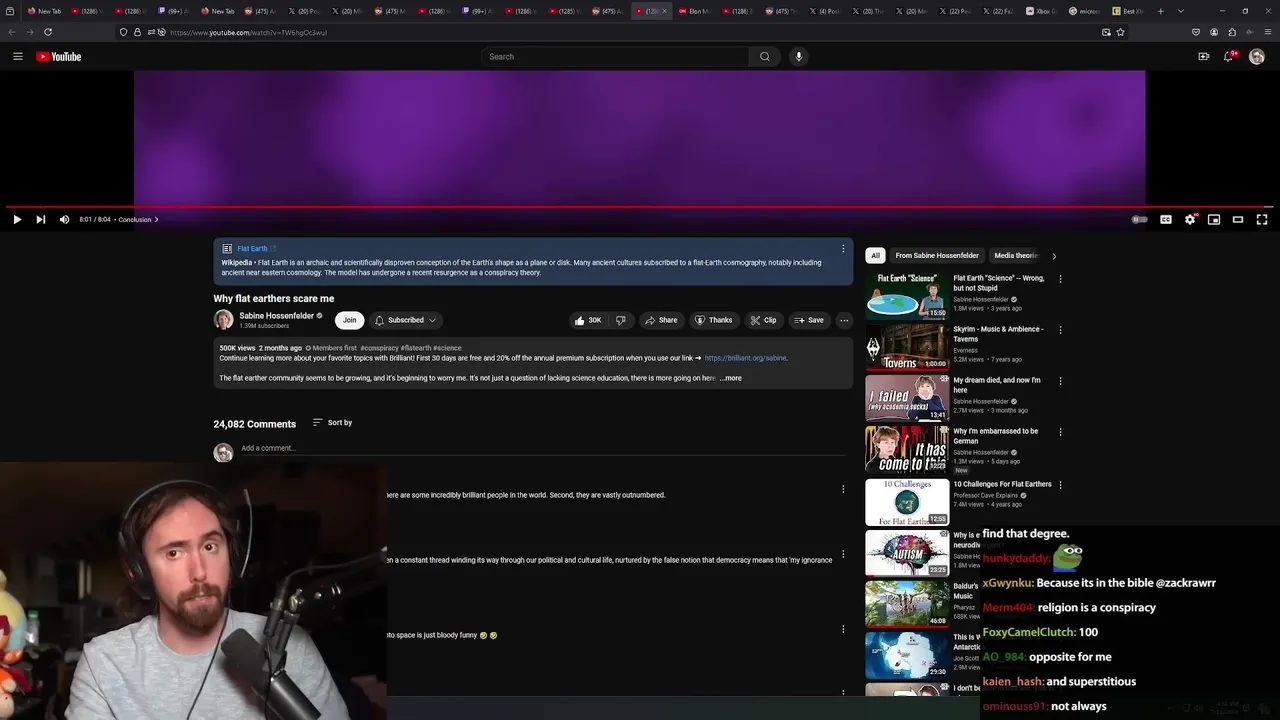Open the YouTube guide hamburger menu
1280x720 pixels.
coord(17,57)
